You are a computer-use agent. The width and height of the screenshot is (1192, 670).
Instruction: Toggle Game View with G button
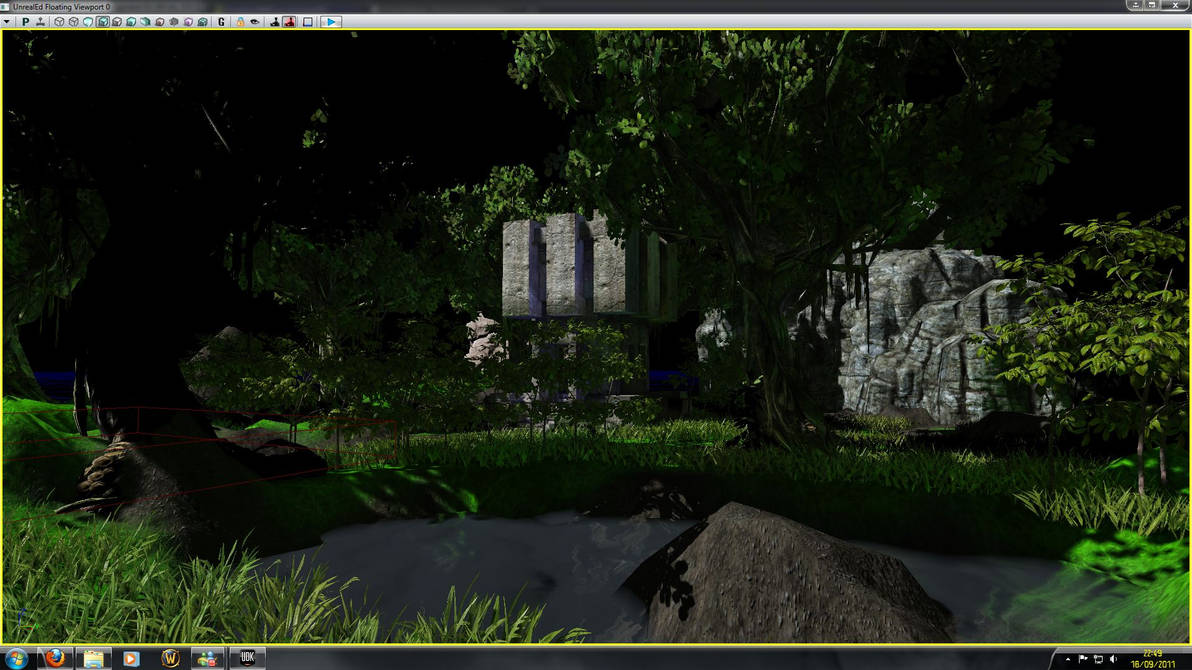[221, 22]
